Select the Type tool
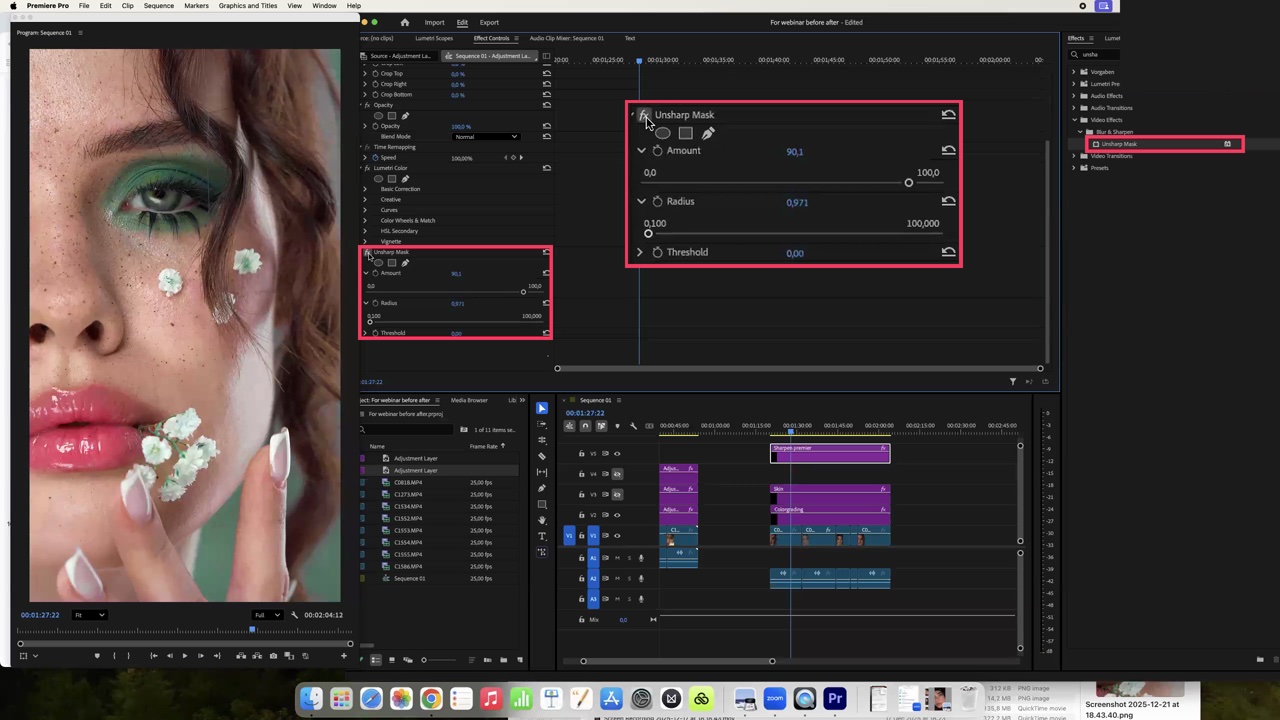The height and width of the screenshot is (720, 1280). pyautogui.click(x=542, y=536)
